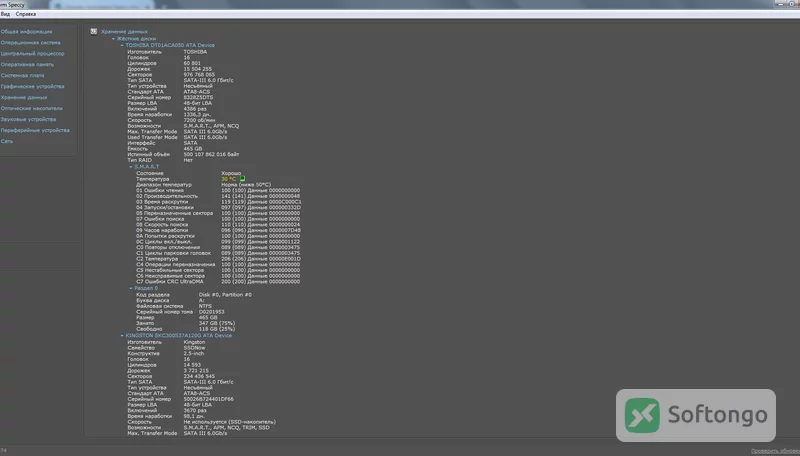Click the Свободно value 118 GB (25%)
The height and width of the screenshot is (456, 800).
pyautogui.click(x=217, y=329)
